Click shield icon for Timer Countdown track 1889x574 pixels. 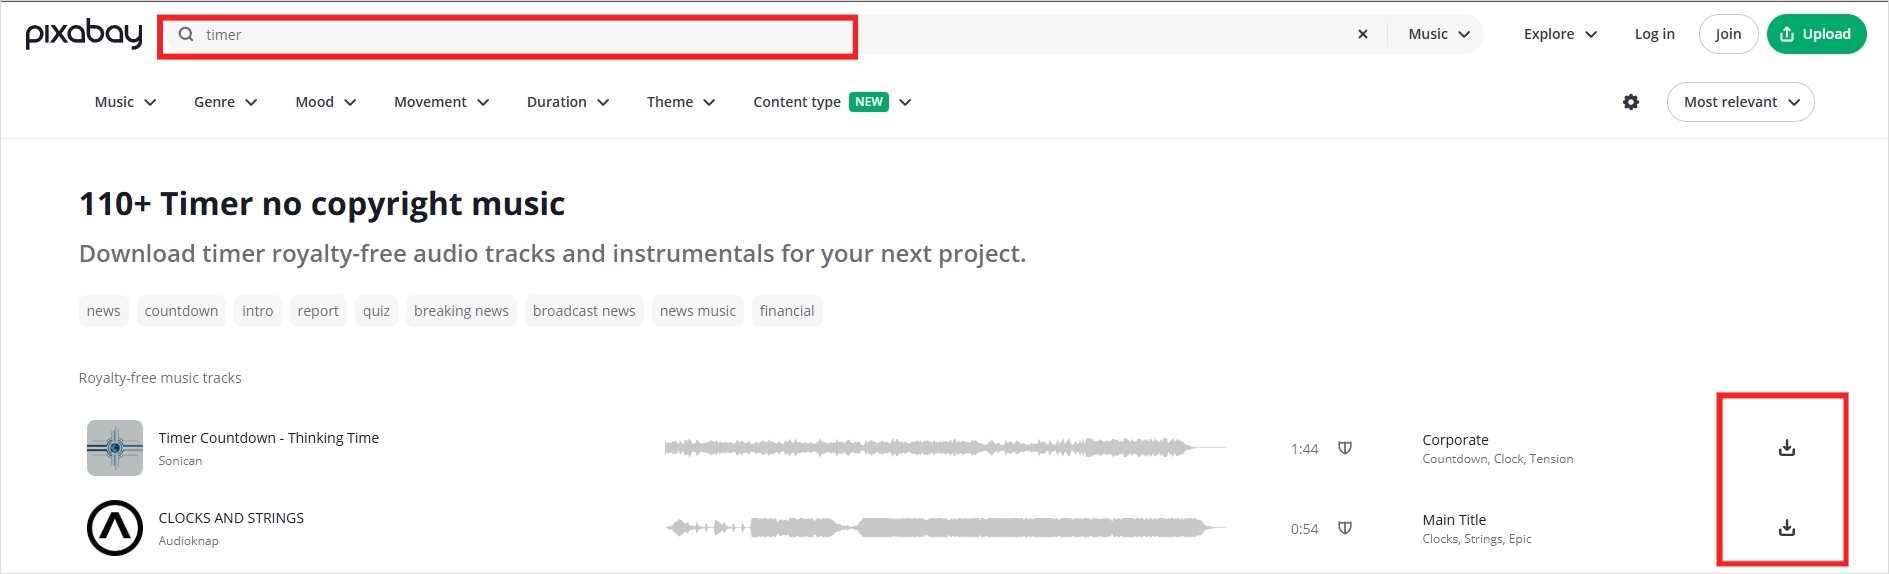[1345, 448]
